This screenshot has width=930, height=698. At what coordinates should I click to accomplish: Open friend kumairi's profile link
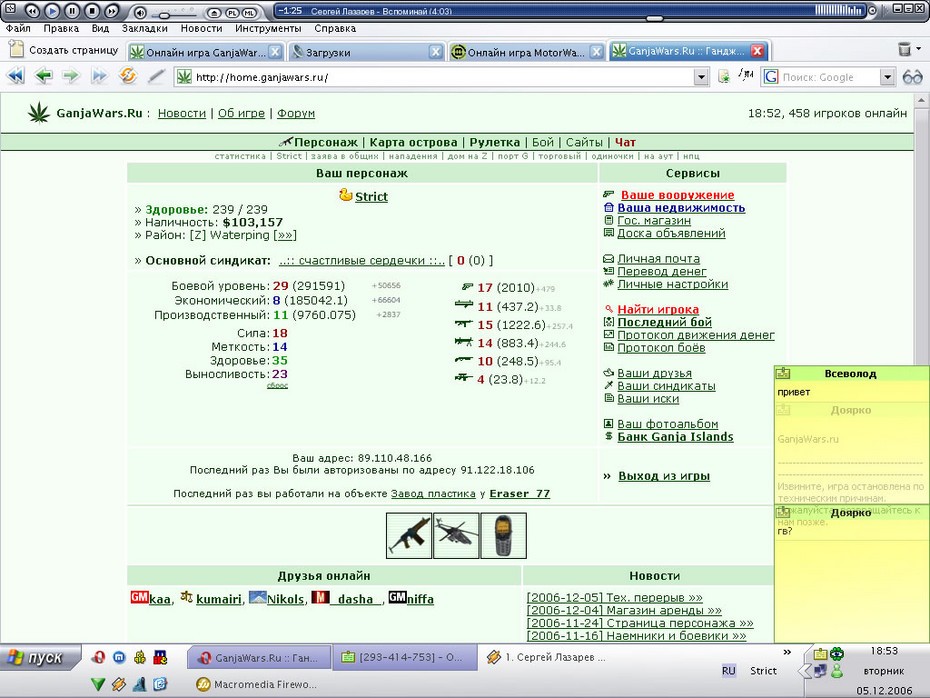(x=218, y=600)
